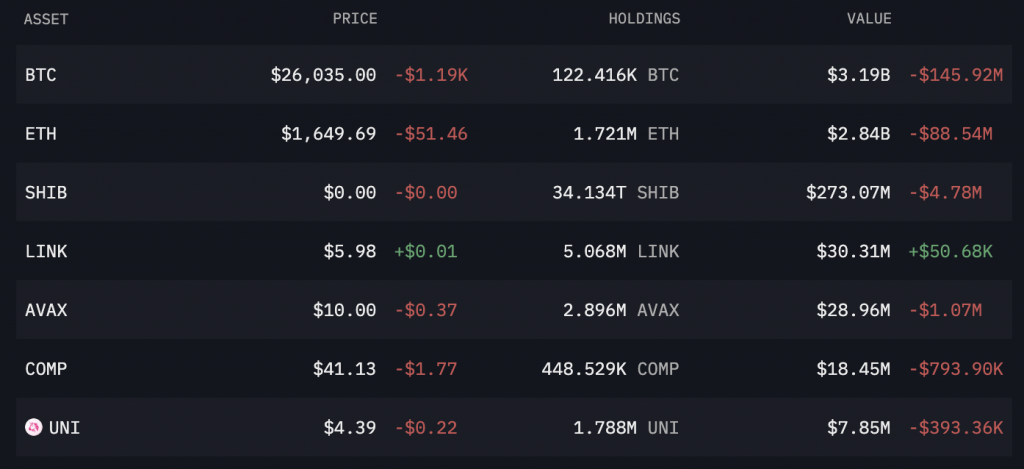Select the SHIB asset name
Viewport: 1024px width, 469px height.
tap(46, 193)
